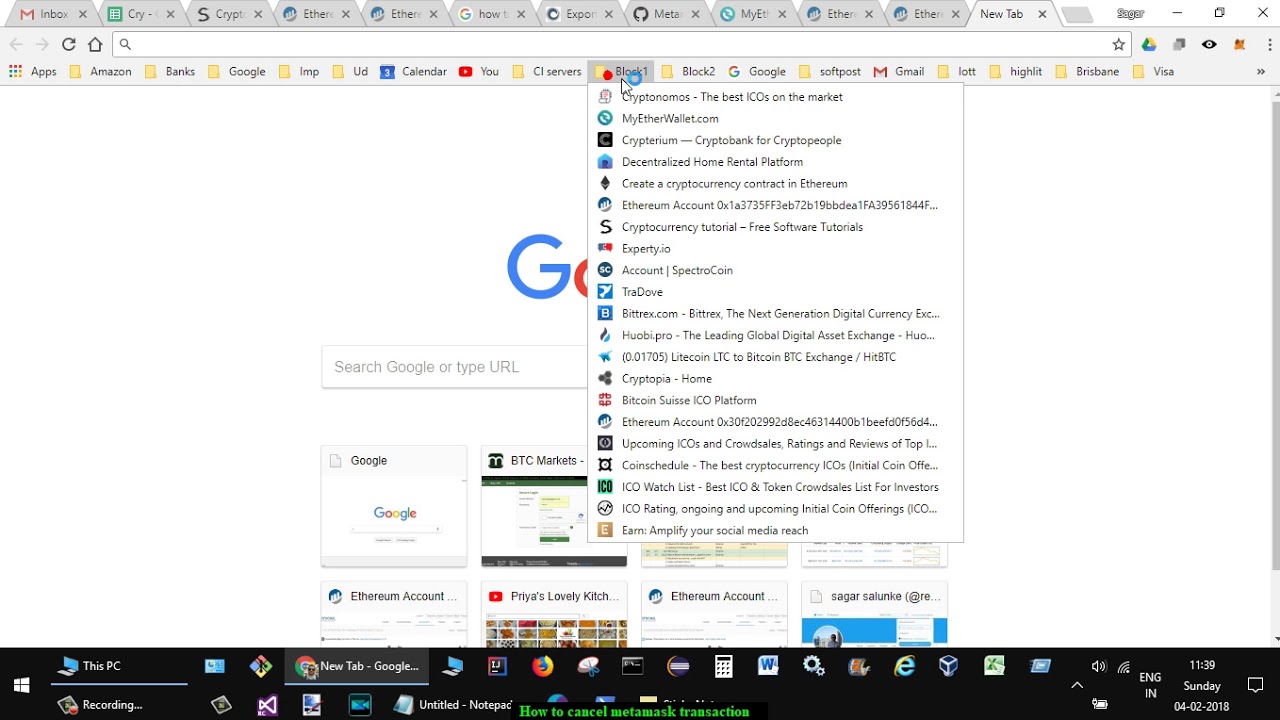Screen dimensions: 1280x720
Task: Open Experty.io bookmark
Action: [775, 249]
